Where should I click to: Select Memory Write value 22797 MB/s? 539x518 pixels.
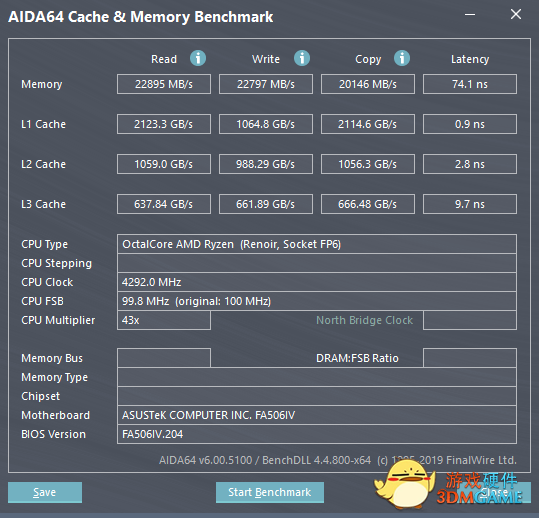tap(266, 84)
